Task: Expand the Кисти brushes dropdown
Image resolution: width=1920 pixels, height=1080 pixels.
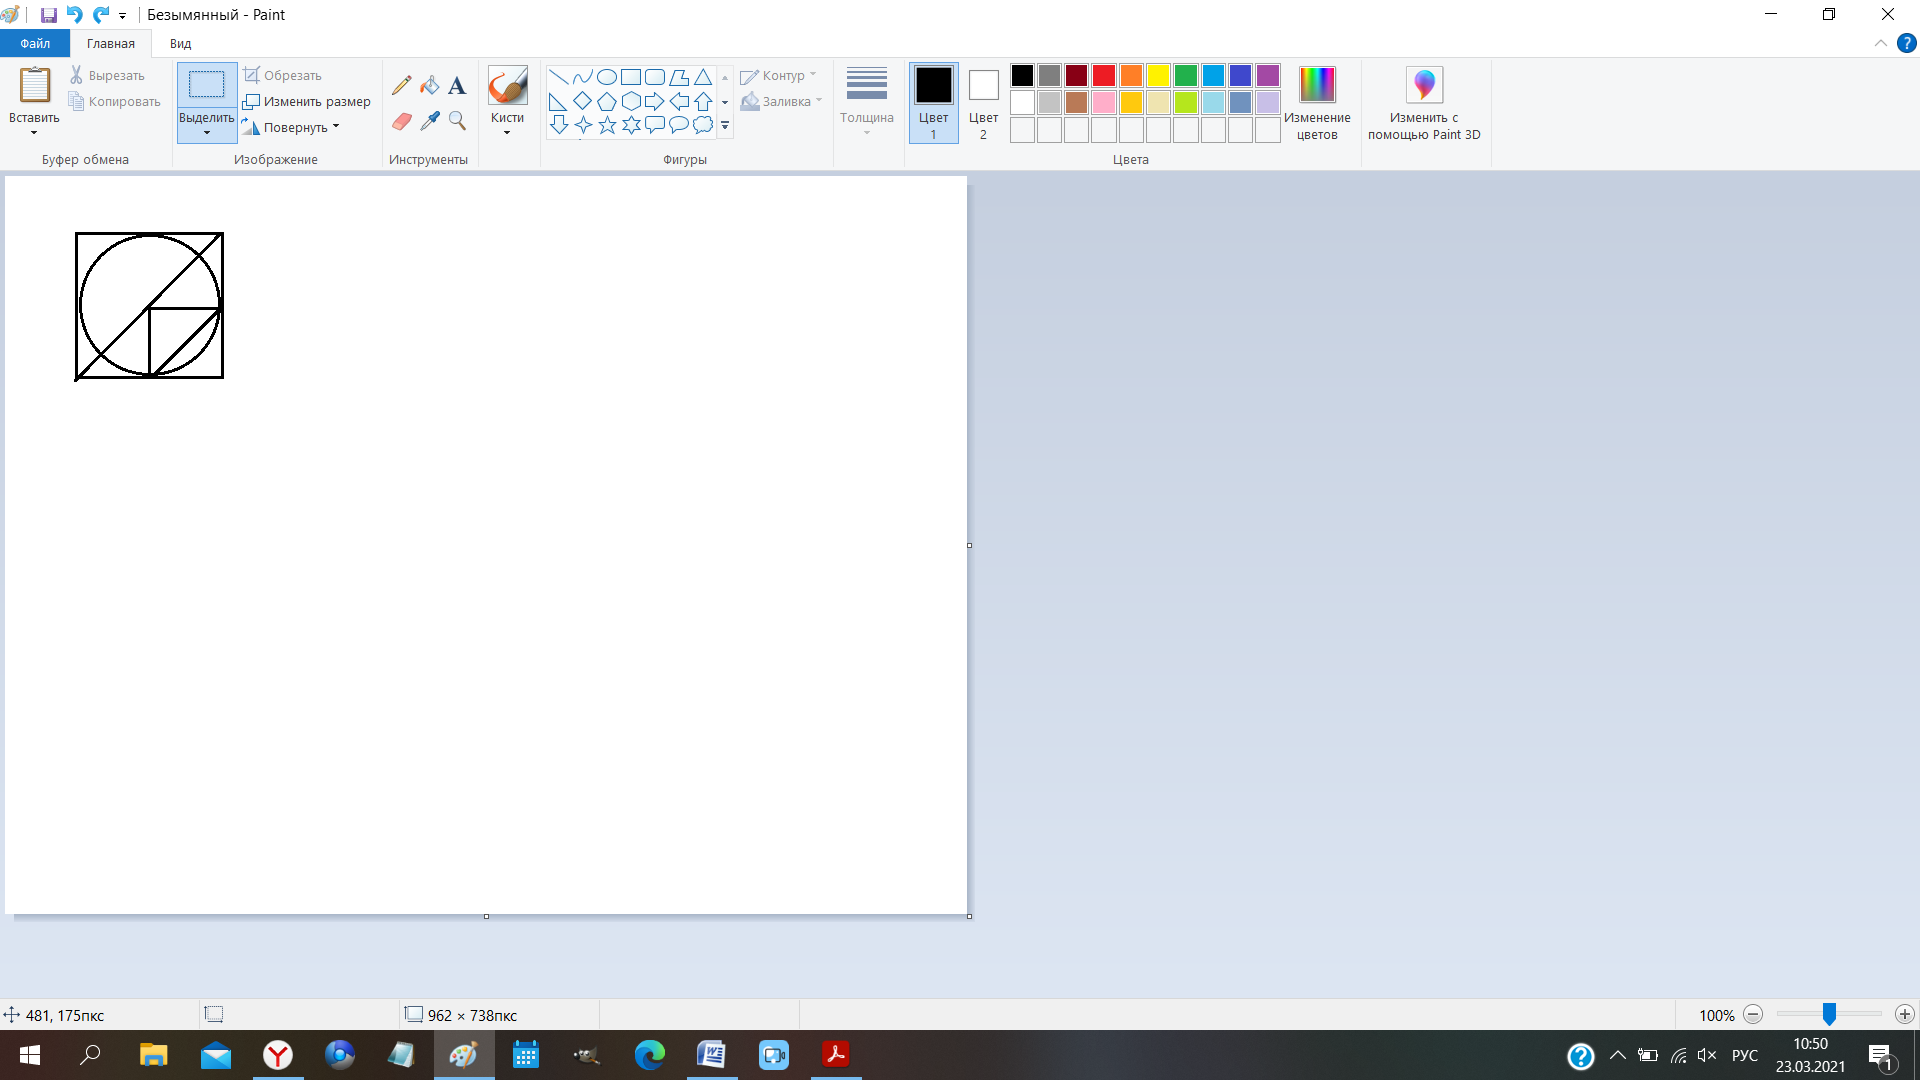Action: coord(507,131)
